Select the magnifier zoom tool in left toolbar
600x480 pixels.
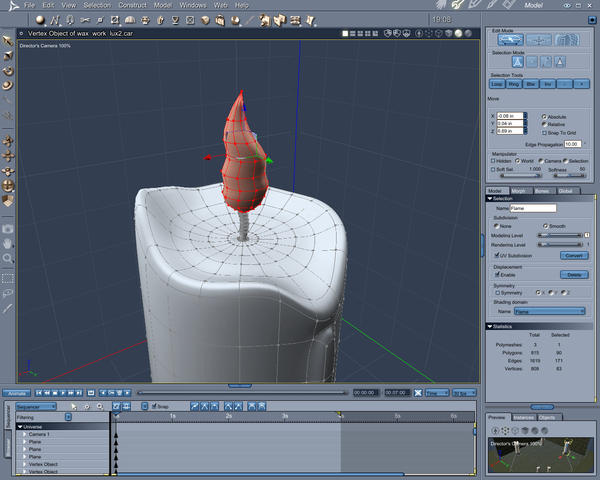[x=8, y=258]
